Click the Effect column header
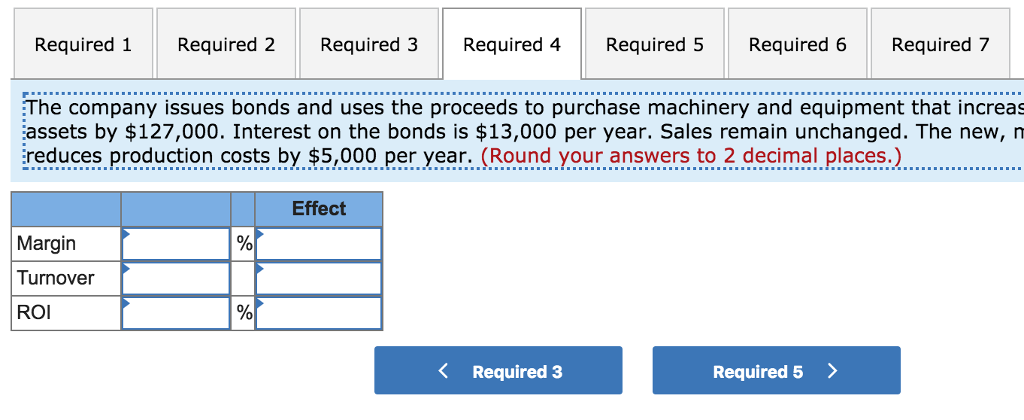Screen dimensions: 1024x420 pos(319,209)
